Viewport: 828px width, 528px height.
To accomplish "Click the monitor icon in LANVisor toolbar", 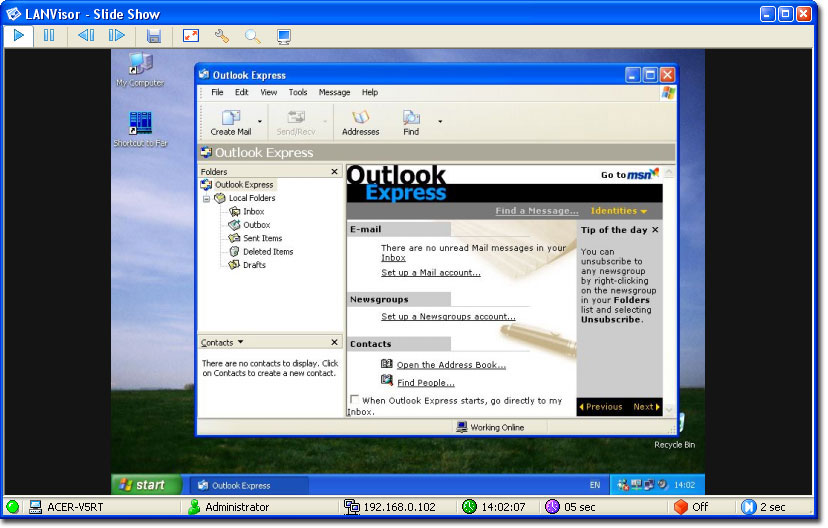I will pos(284,36).
